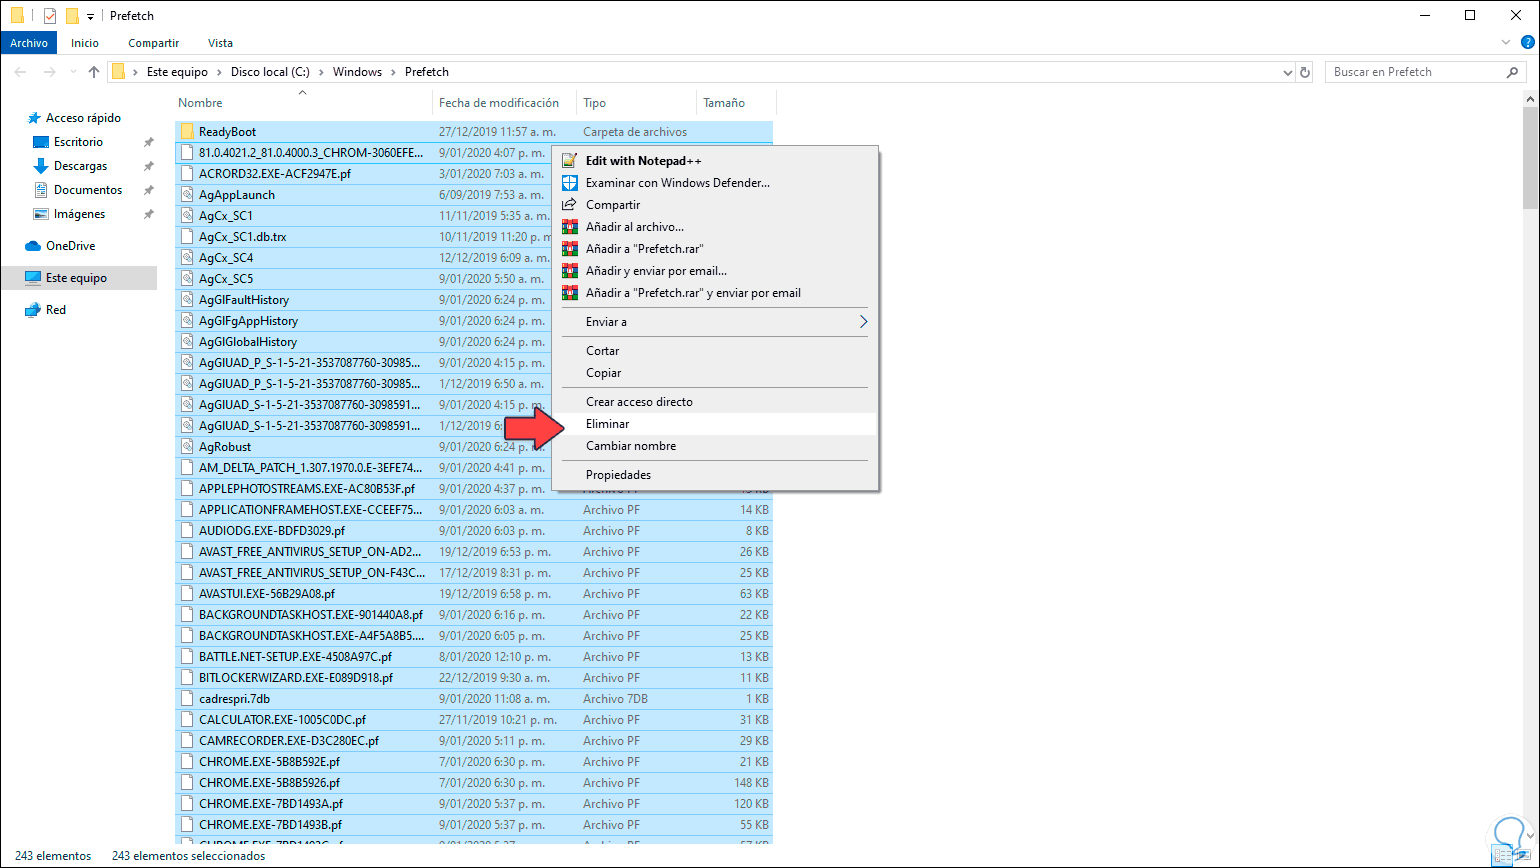Image resolution: width=1540 pixels, height=868 pixels.
Task: Choose Eliminar from the context menu
Action: (715, 424)
